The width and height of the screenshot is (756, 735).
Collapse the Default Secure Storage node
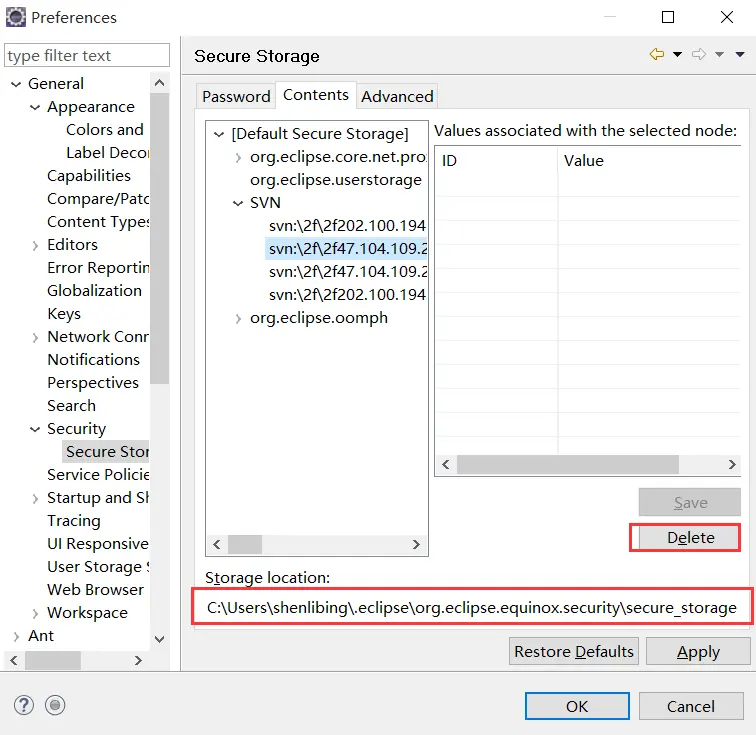[219, 134]
